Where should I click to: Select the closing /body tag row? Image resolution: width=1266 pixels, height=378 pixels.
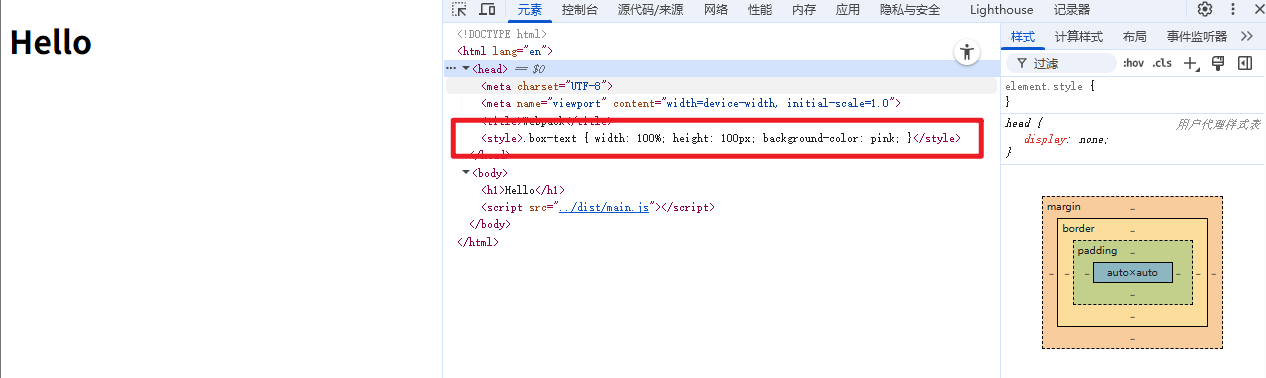[x=490, y=225]
